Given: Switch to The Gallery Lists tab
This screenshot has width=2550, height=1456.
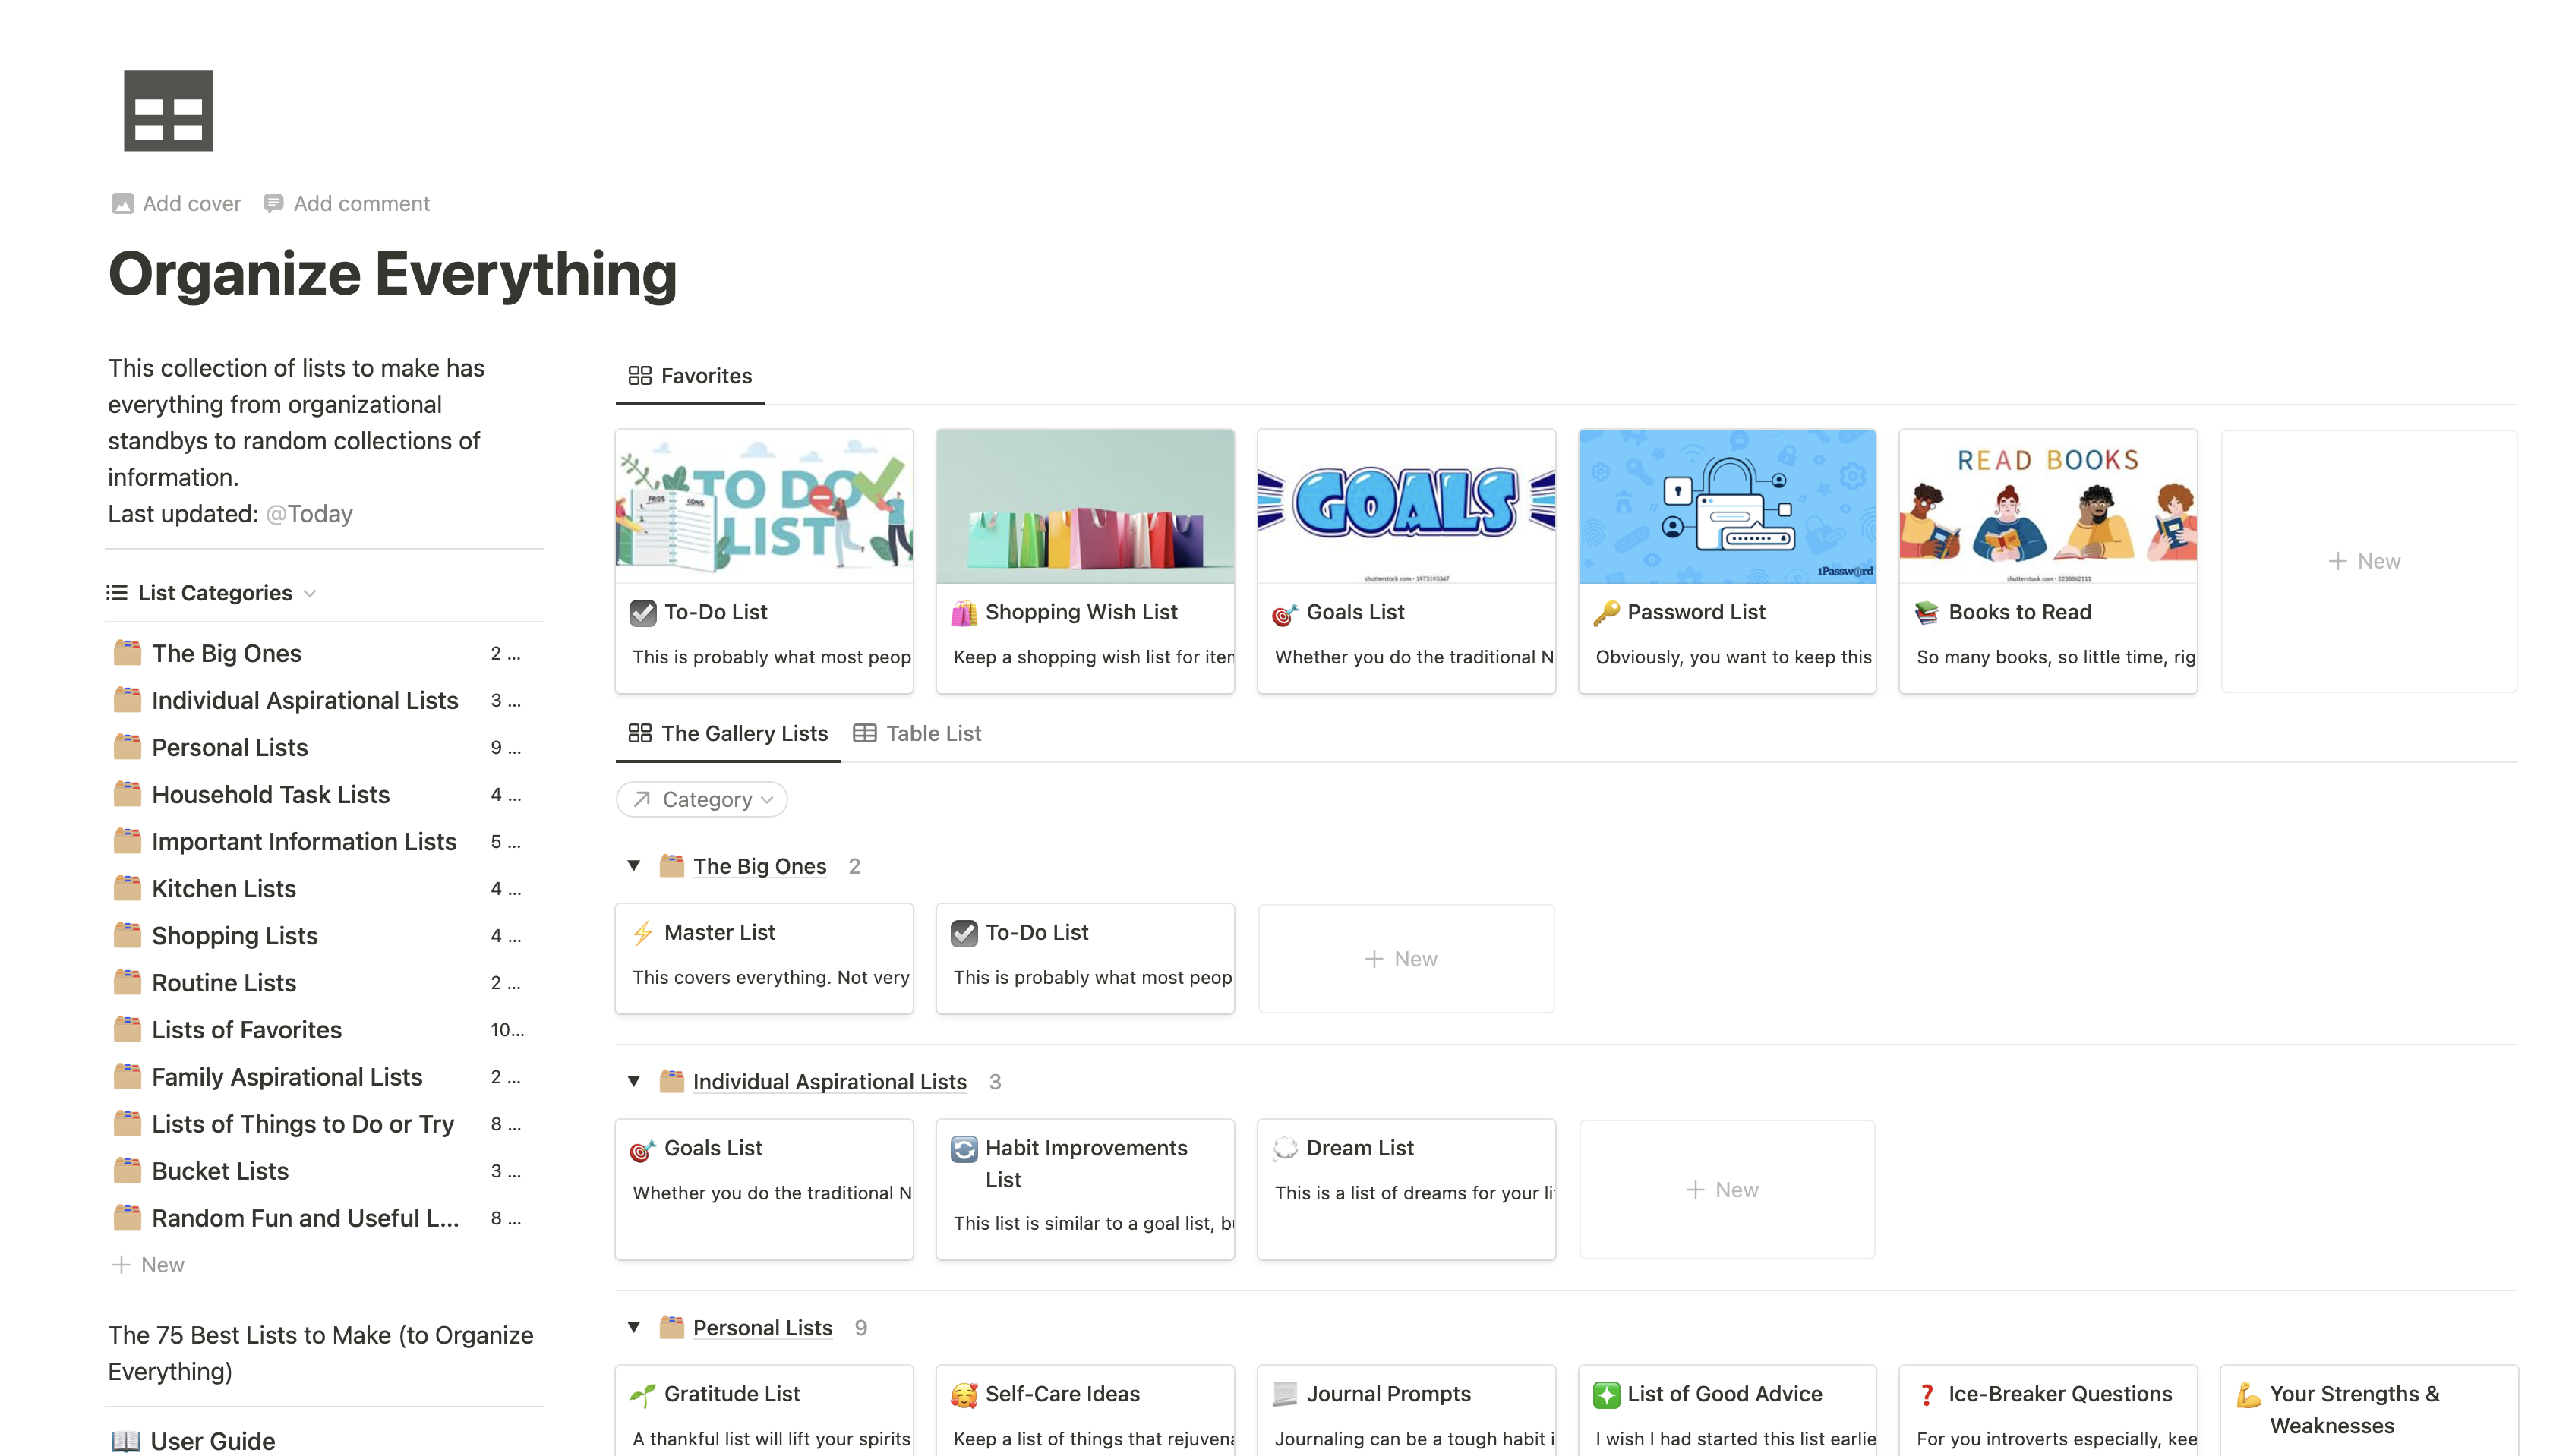Looking at the screenshot, I should point(744,733).
